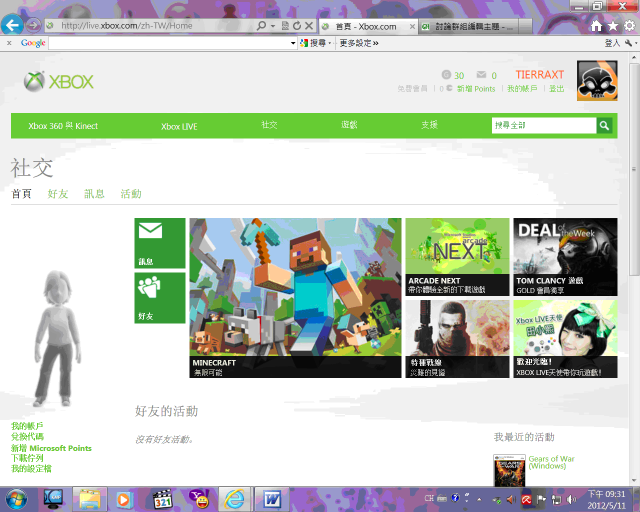Open the address bar dropdown arrow
This screenshot has width=640, height=512.
pyautogui.click(x=273, y=26)
